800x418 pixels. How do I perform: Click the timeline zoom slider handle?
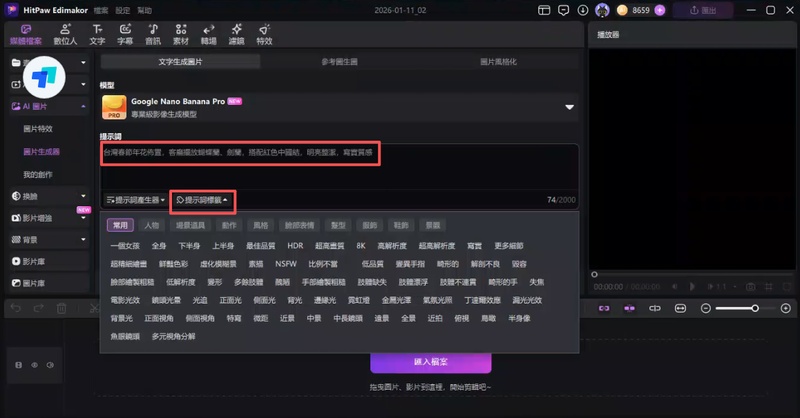pyautogui.click(x=755, y=308)
